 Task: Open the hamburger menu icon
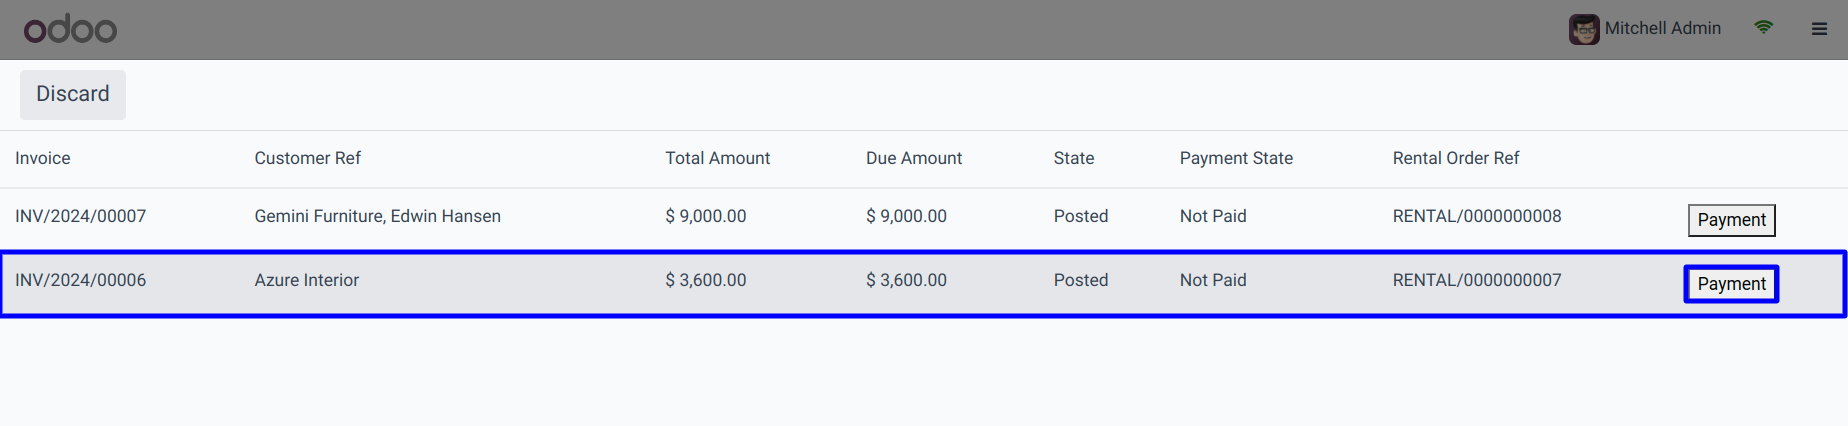(x=1819, y=29)
